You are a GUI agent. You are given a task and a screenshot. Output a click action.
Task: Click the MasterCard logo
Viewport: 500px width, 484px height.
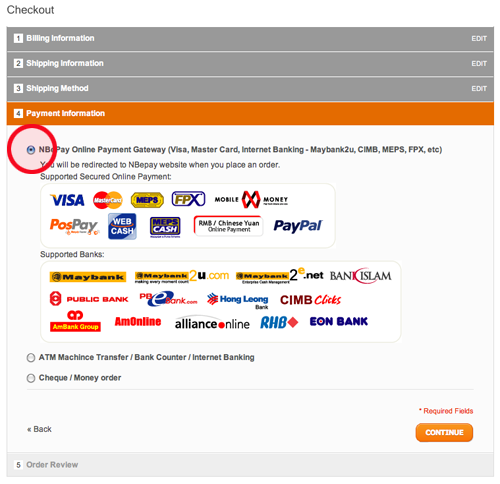(108, 200)
